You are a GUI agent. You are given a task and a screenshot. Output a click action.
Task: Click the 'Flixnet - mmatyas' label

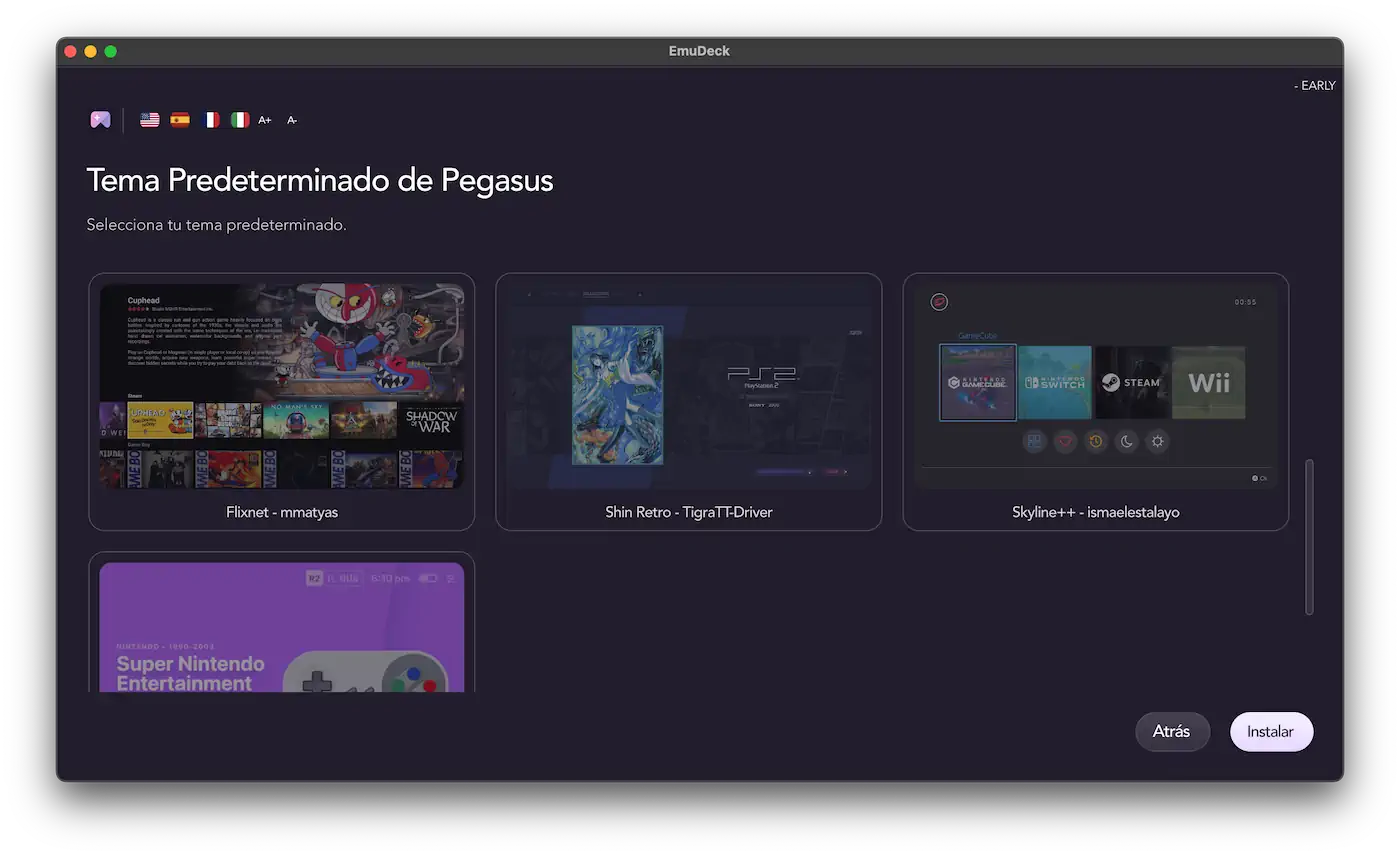pyautogui.click(x=282, y=512)
